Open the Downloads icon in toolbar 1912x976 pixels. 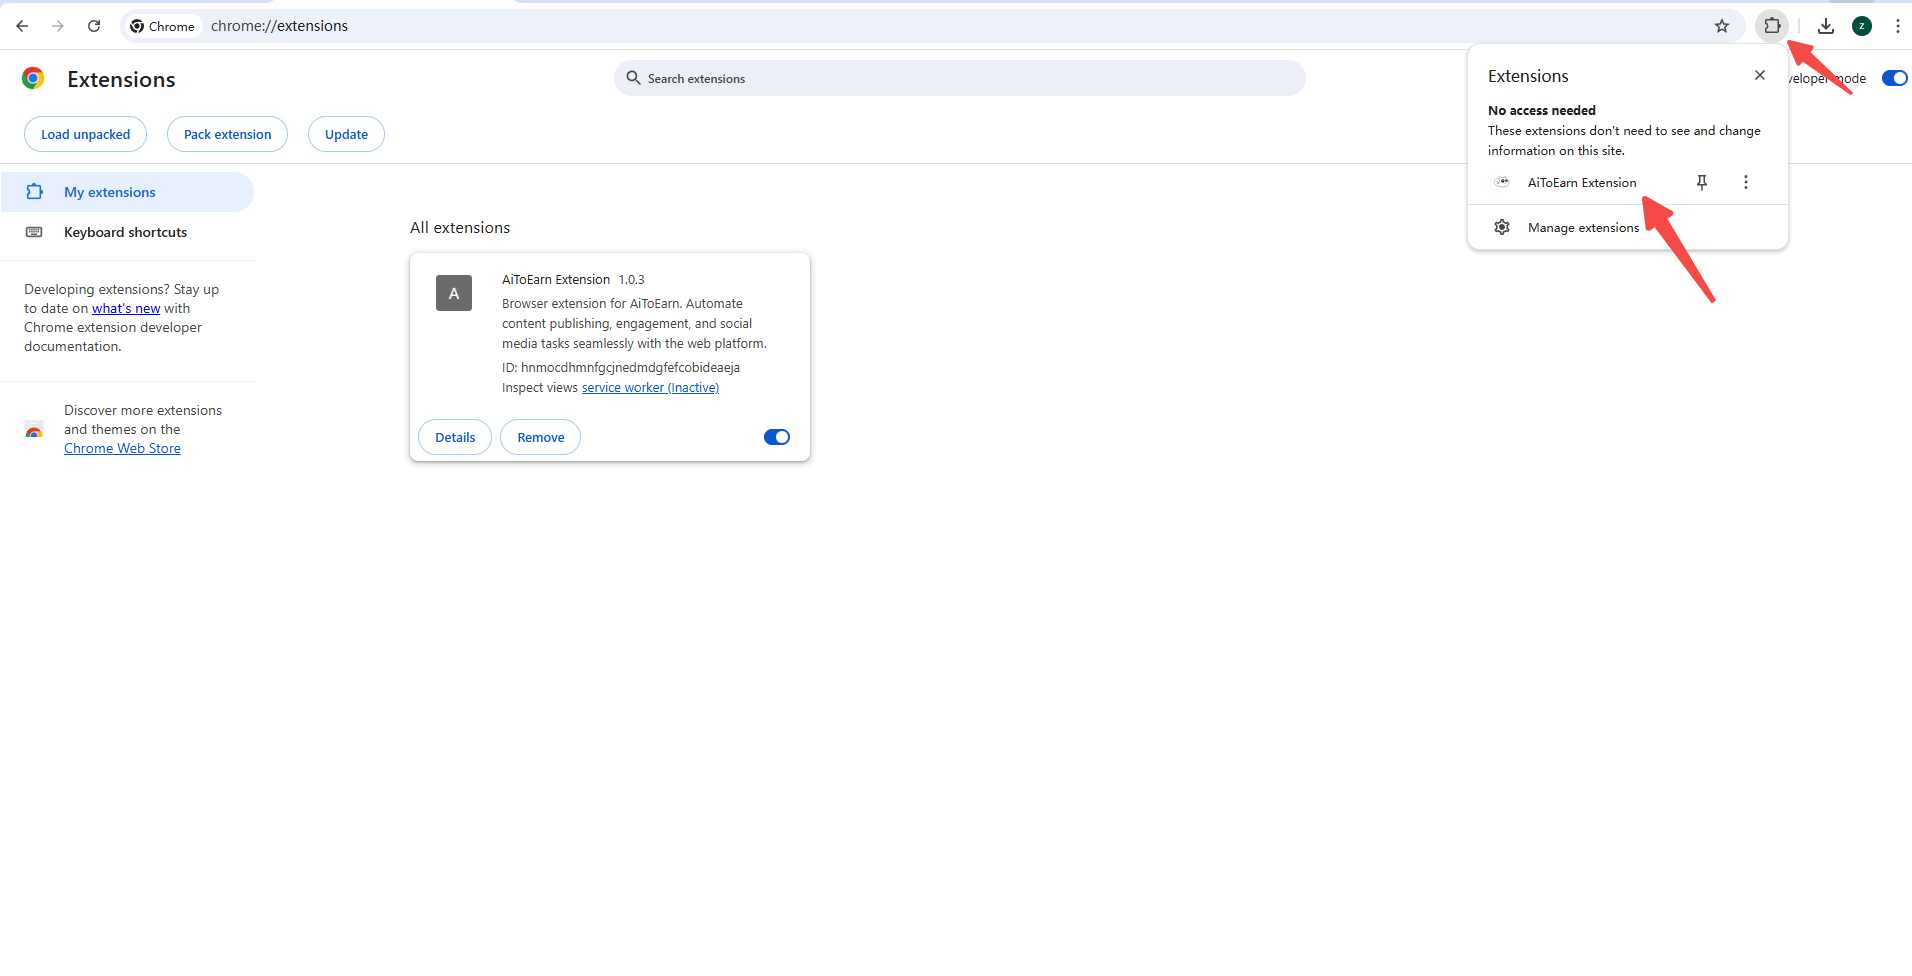point(1825,26)
